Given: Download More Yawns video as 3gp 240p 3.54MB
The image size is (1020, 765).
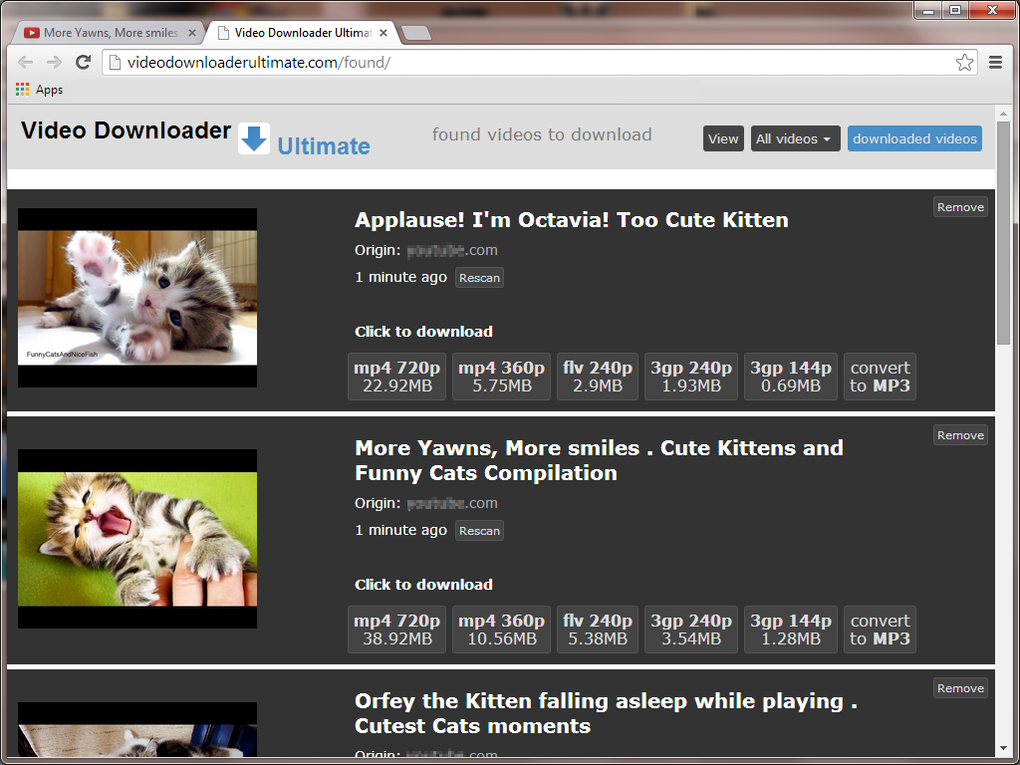Looking at the screenshot, I should point(691,630).
